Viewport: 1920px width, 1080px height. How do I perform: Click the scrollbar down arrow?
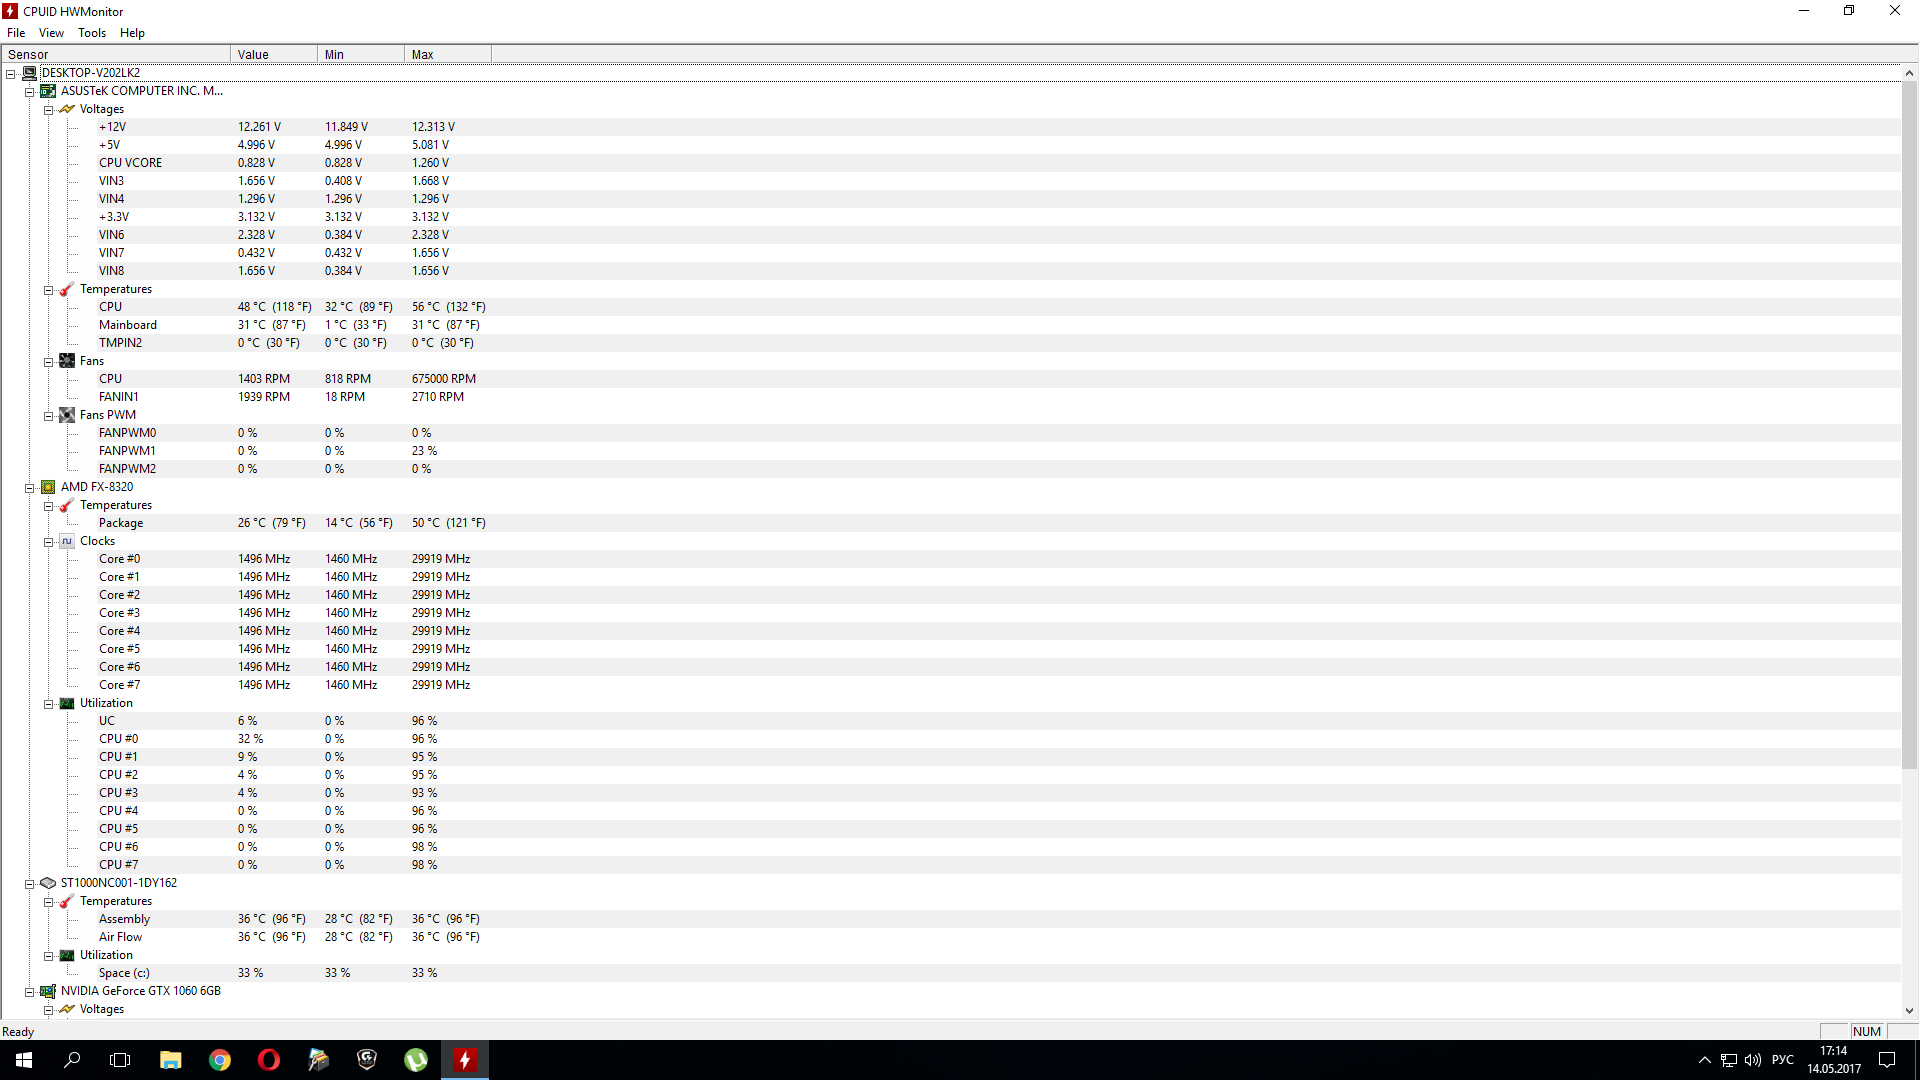coord(1909,1011)
